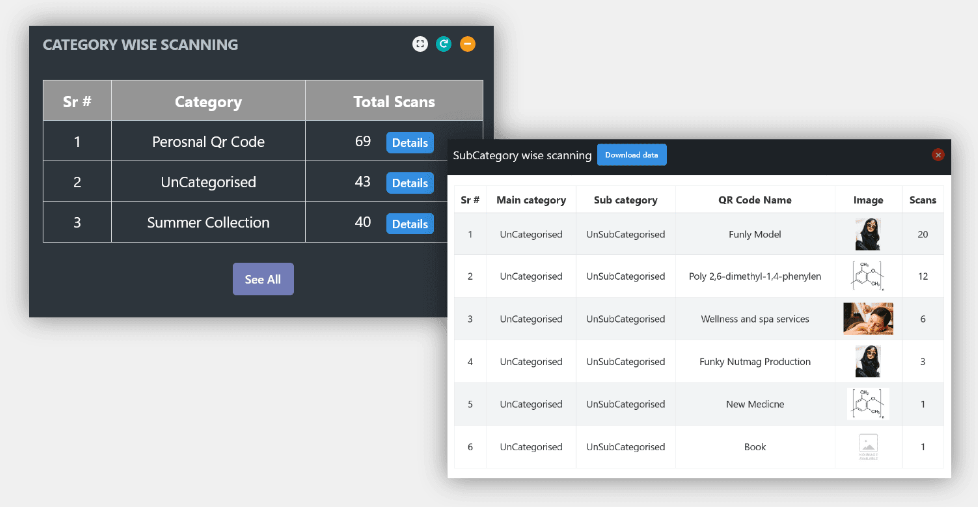Click the Download data button
The width and height of the screenshot is (978, 507).
[631, 155]
